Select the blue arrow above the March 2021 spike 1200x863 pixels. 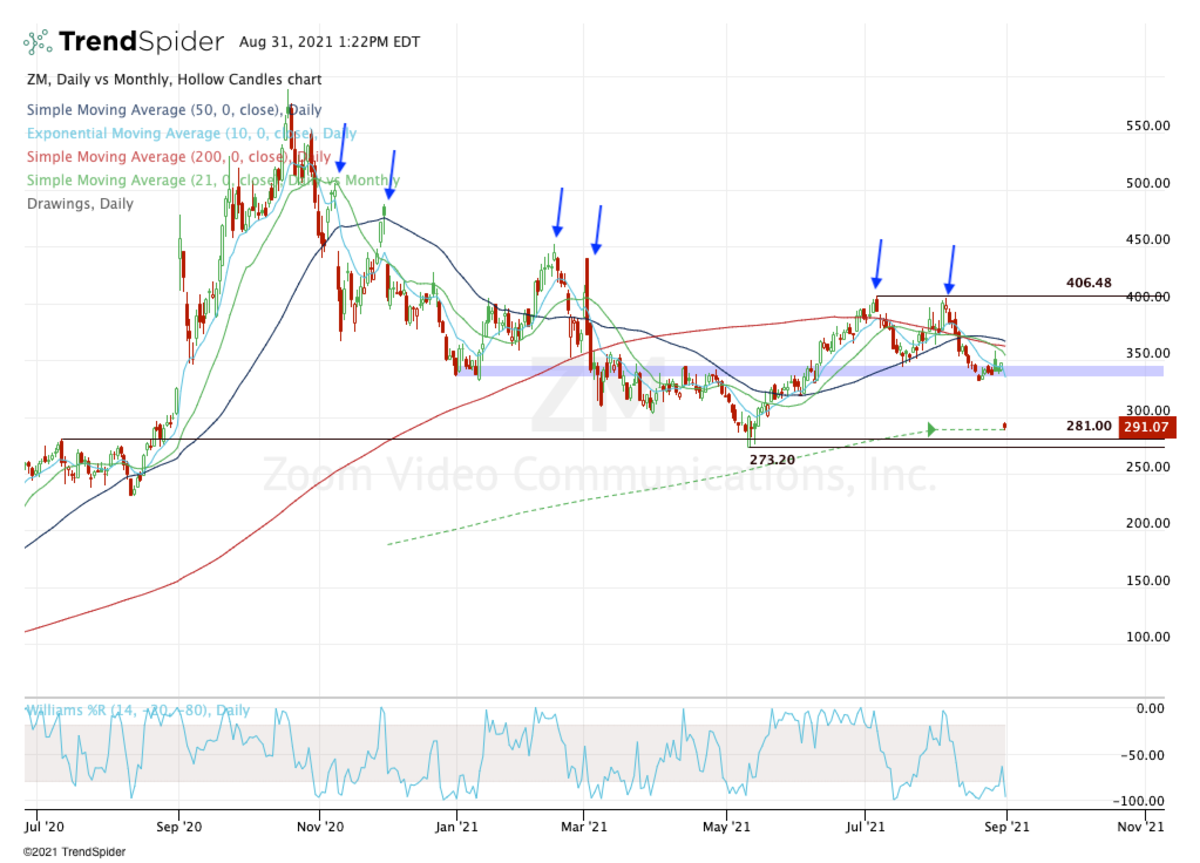tap(597, 229)
